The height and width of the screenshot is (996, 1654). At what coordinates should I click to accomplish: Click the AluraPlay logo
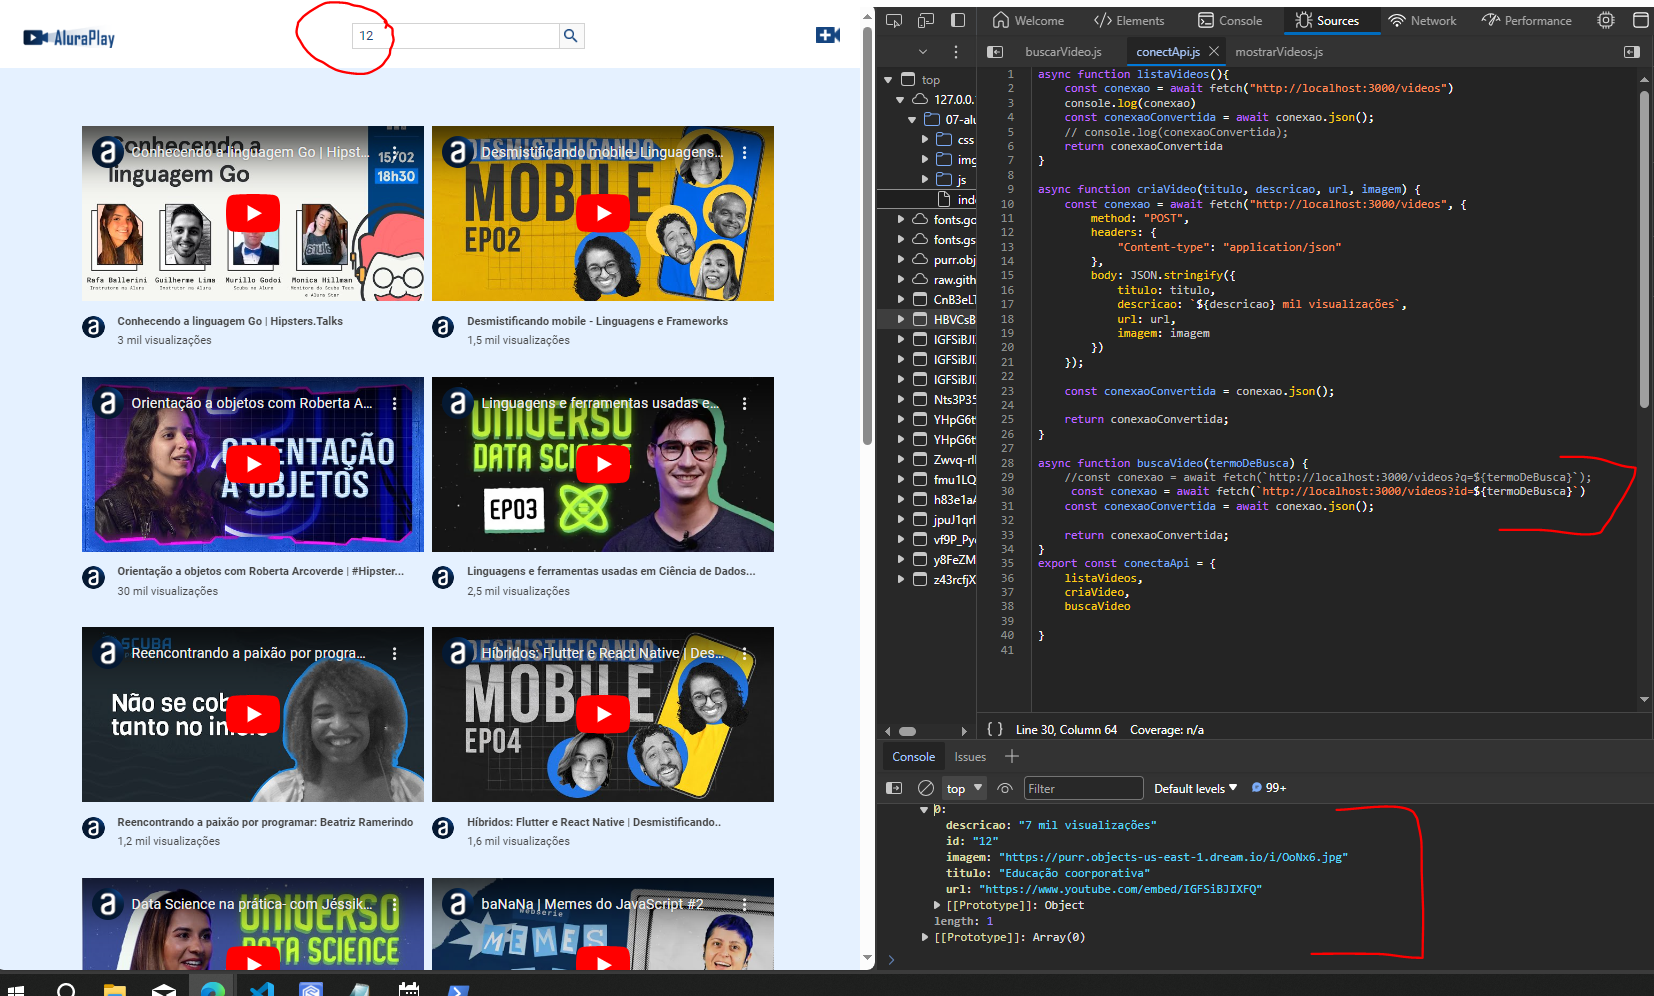tap(70, 38)
